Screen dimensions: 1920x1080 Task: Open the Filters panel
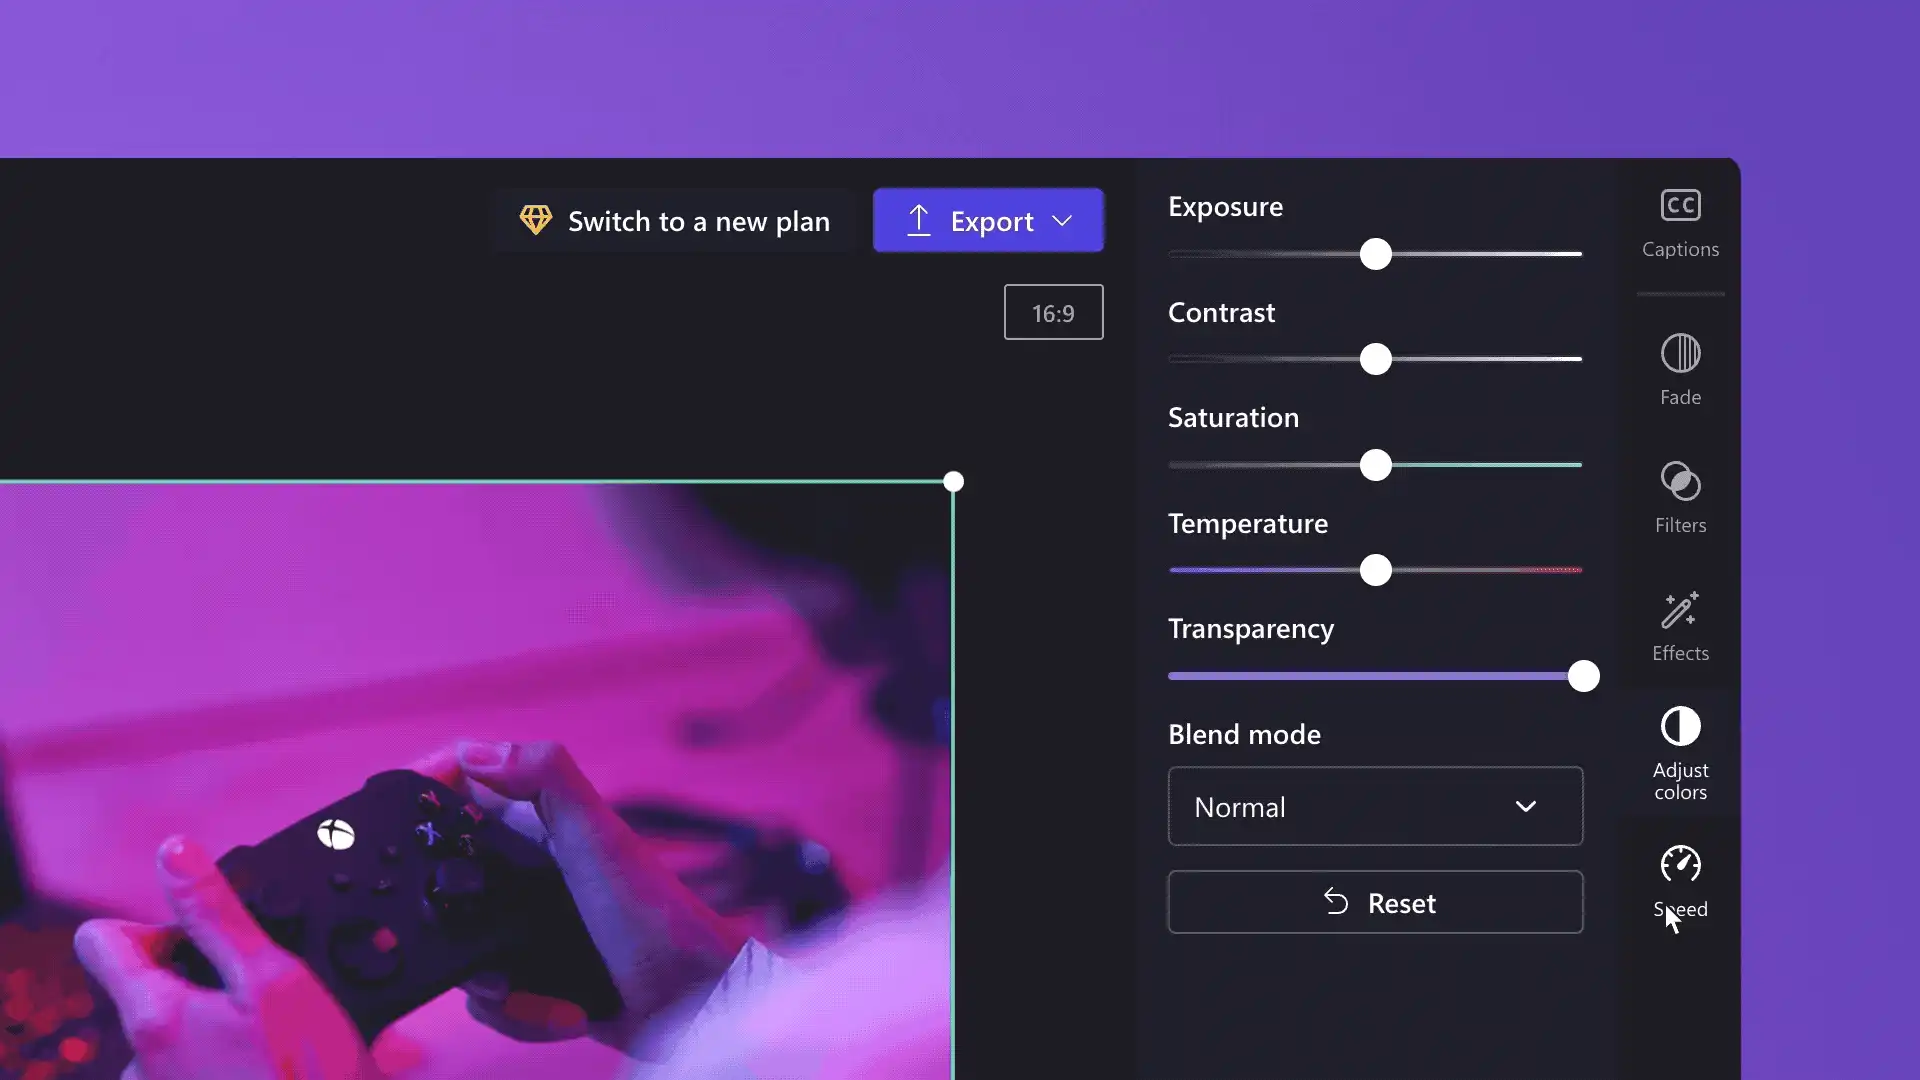pos(1680,498)
